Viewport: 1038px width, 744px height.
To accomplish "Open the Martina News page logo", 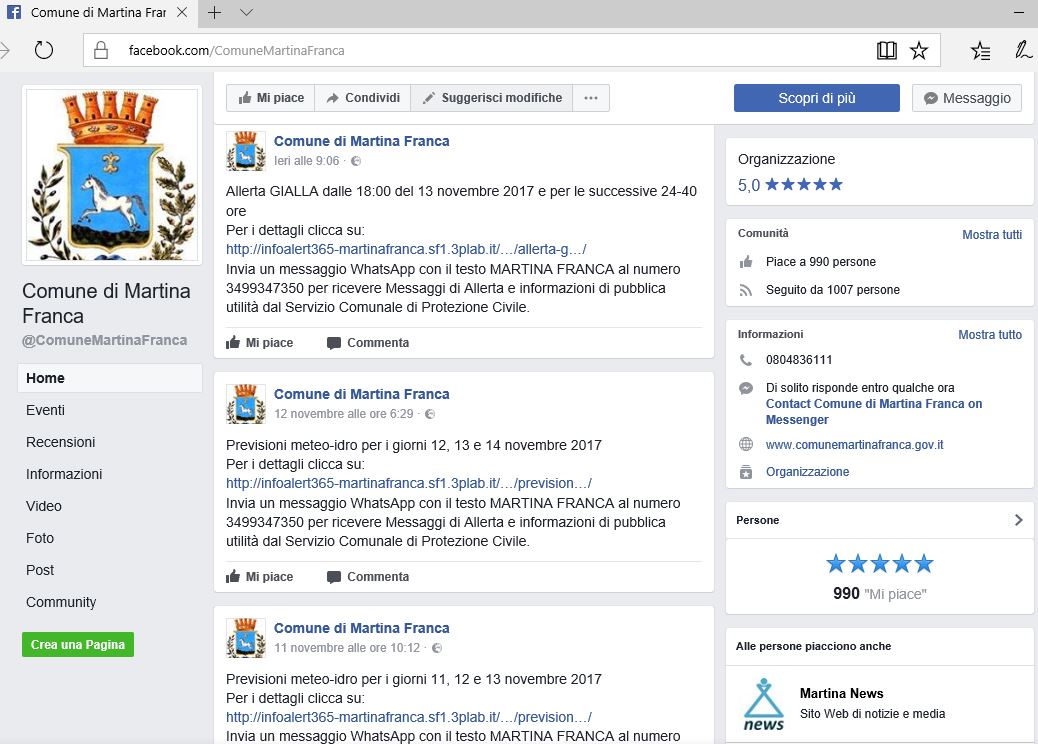I will (763, 704).
